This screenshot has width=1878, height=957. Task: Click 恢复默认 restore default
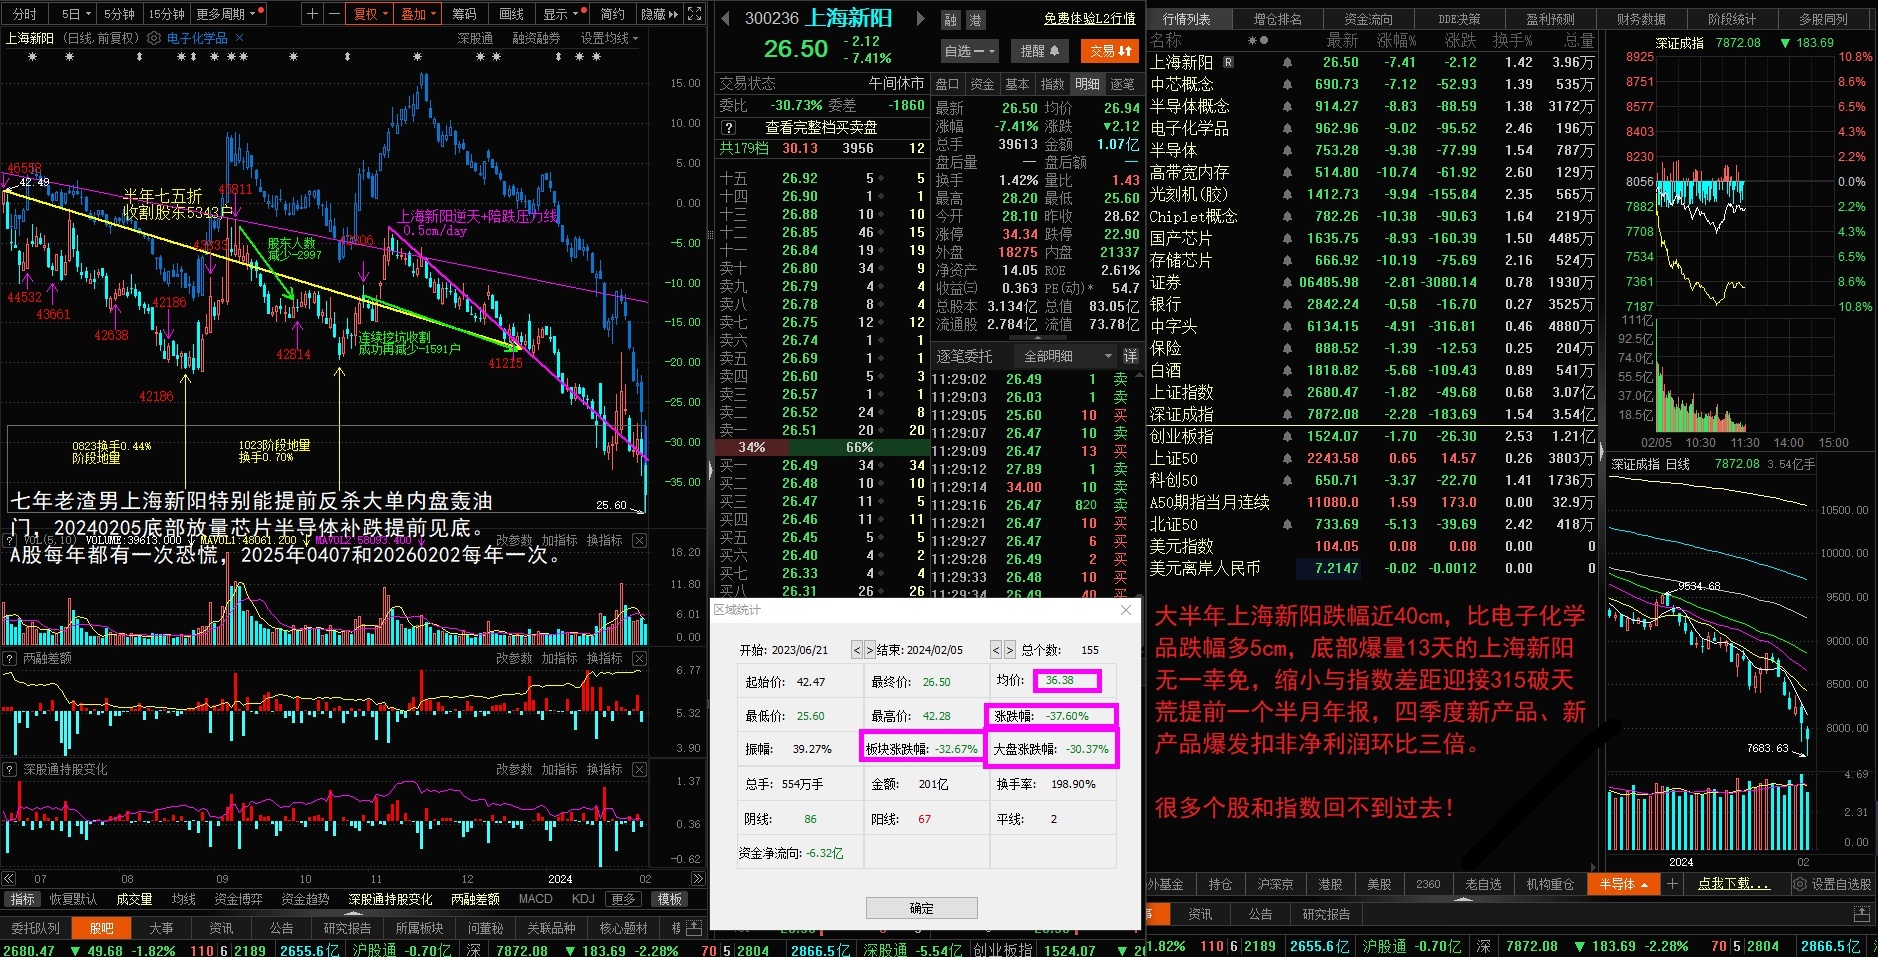point(73,899)
